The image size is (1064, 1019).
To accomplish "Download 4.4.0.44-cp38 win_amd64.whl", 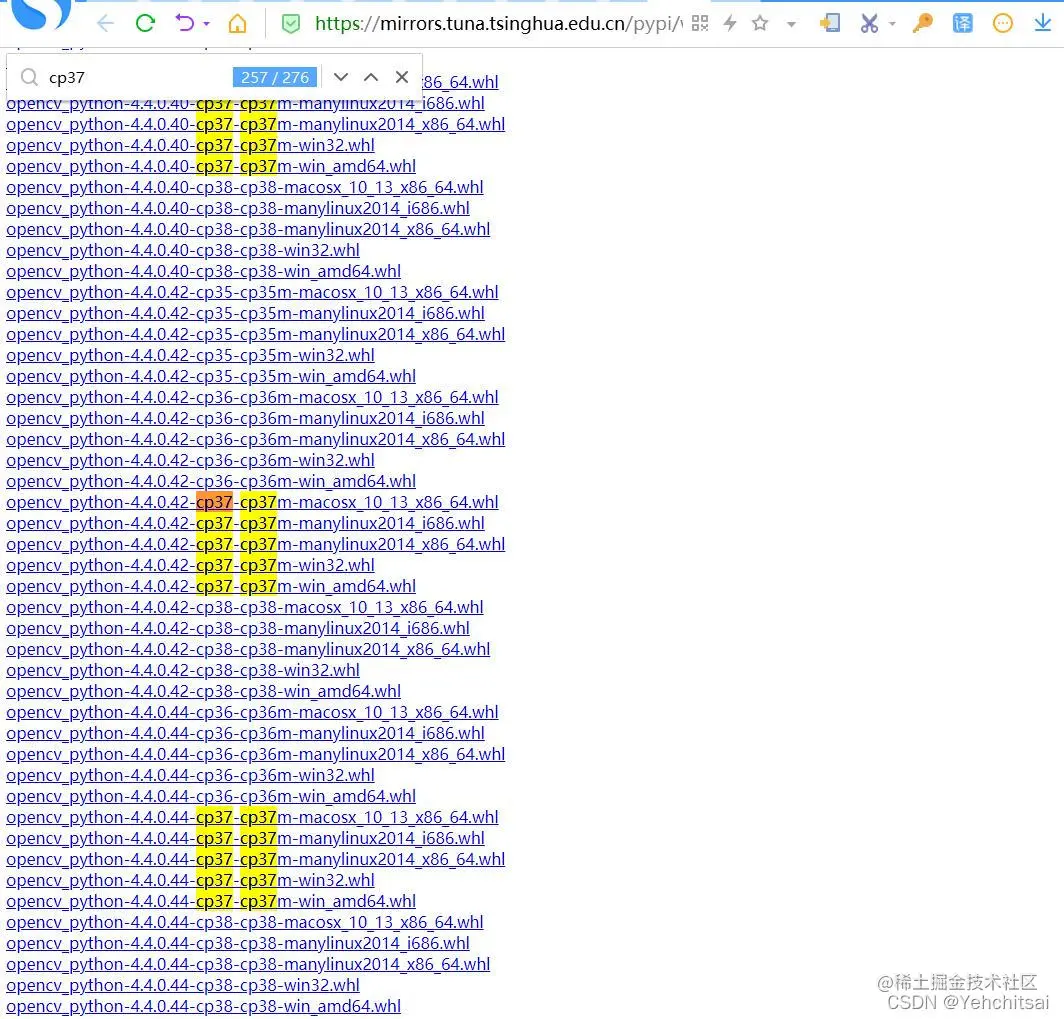I will pyautogui.click(x=204, y=1007).
